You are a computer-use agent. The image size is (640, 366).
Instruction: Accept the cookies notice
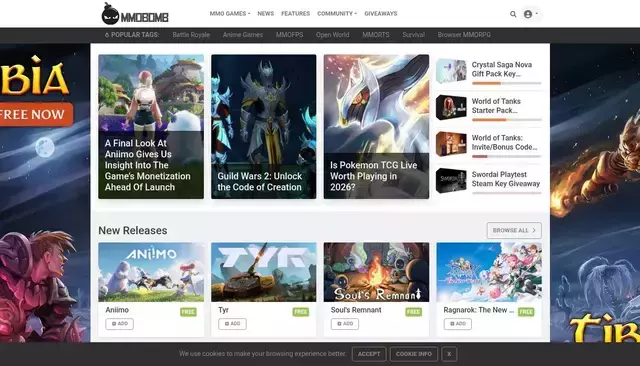369,354
